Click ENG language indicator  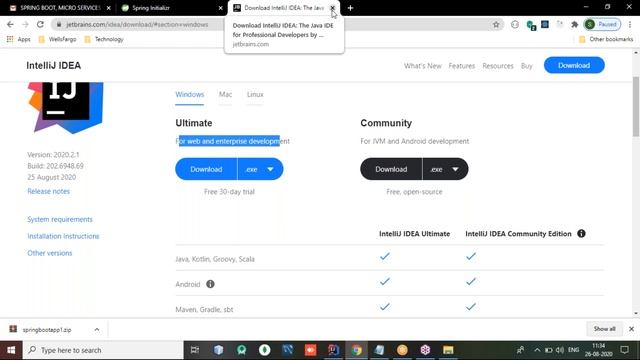click(x=573, y=350)
